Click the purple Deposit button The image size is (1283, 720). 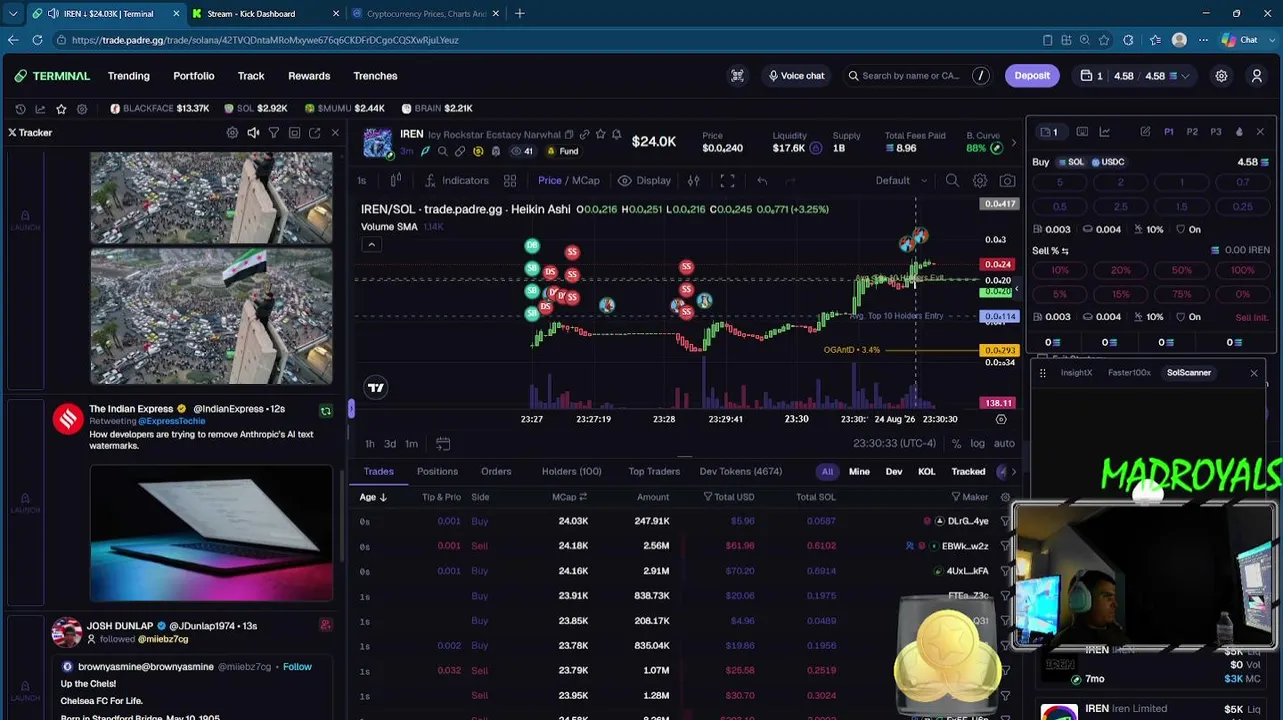(x=1032, y=76)
